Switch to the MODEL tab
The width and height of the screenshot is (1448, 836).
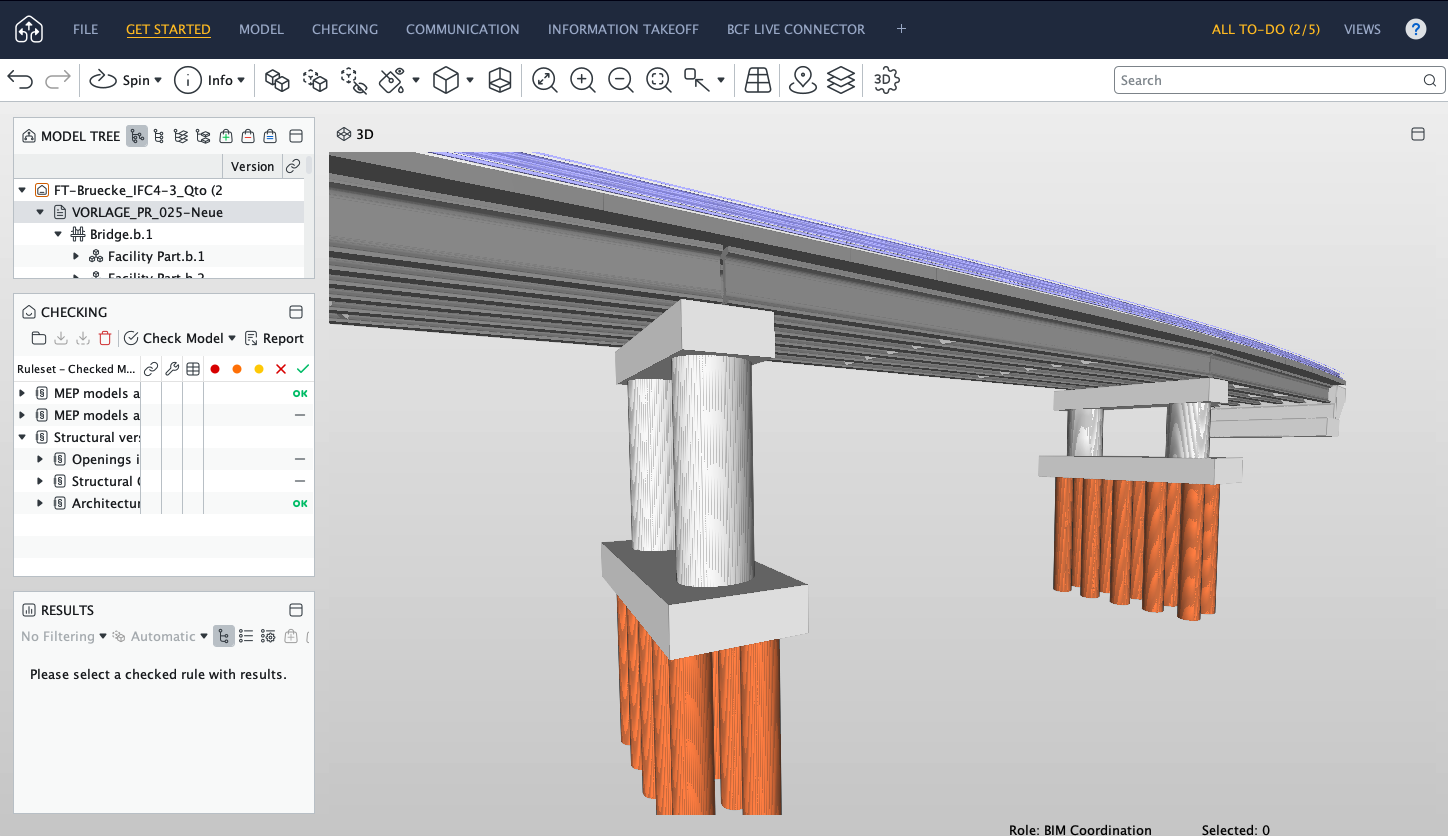point(261,29)
